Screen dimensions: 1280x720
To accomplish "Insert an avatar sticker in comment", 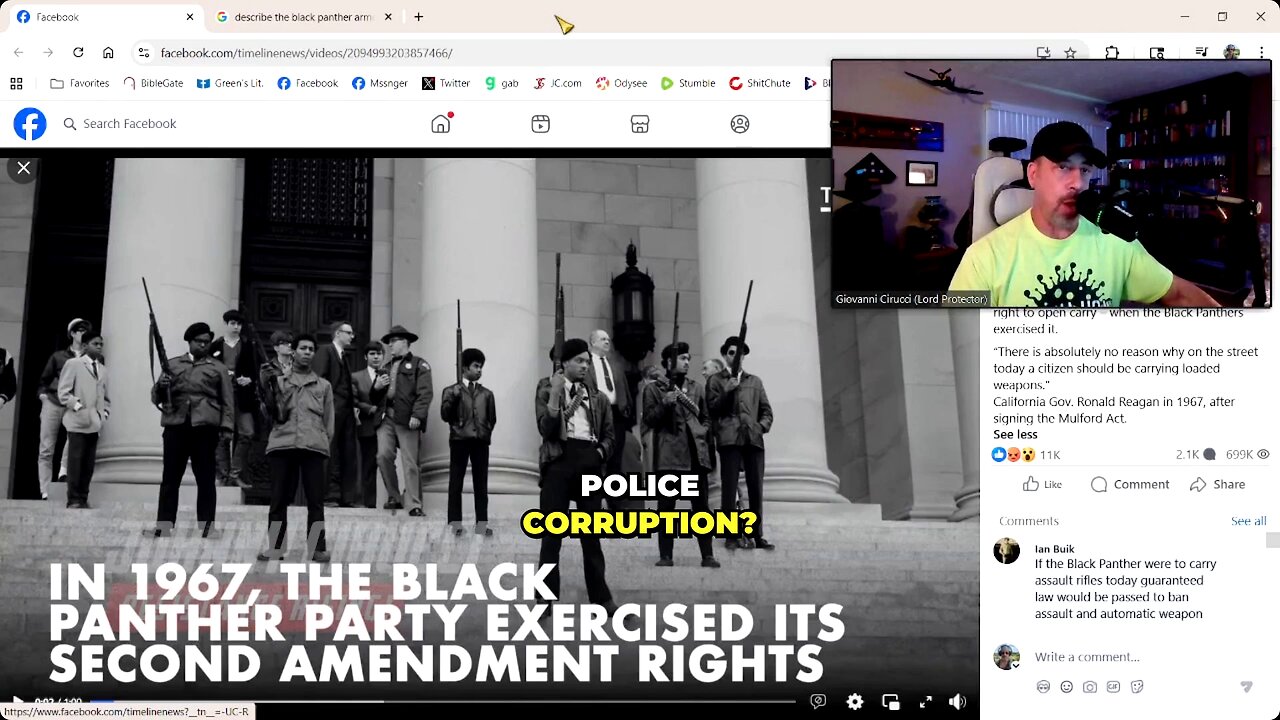I will coord(1043,687).
